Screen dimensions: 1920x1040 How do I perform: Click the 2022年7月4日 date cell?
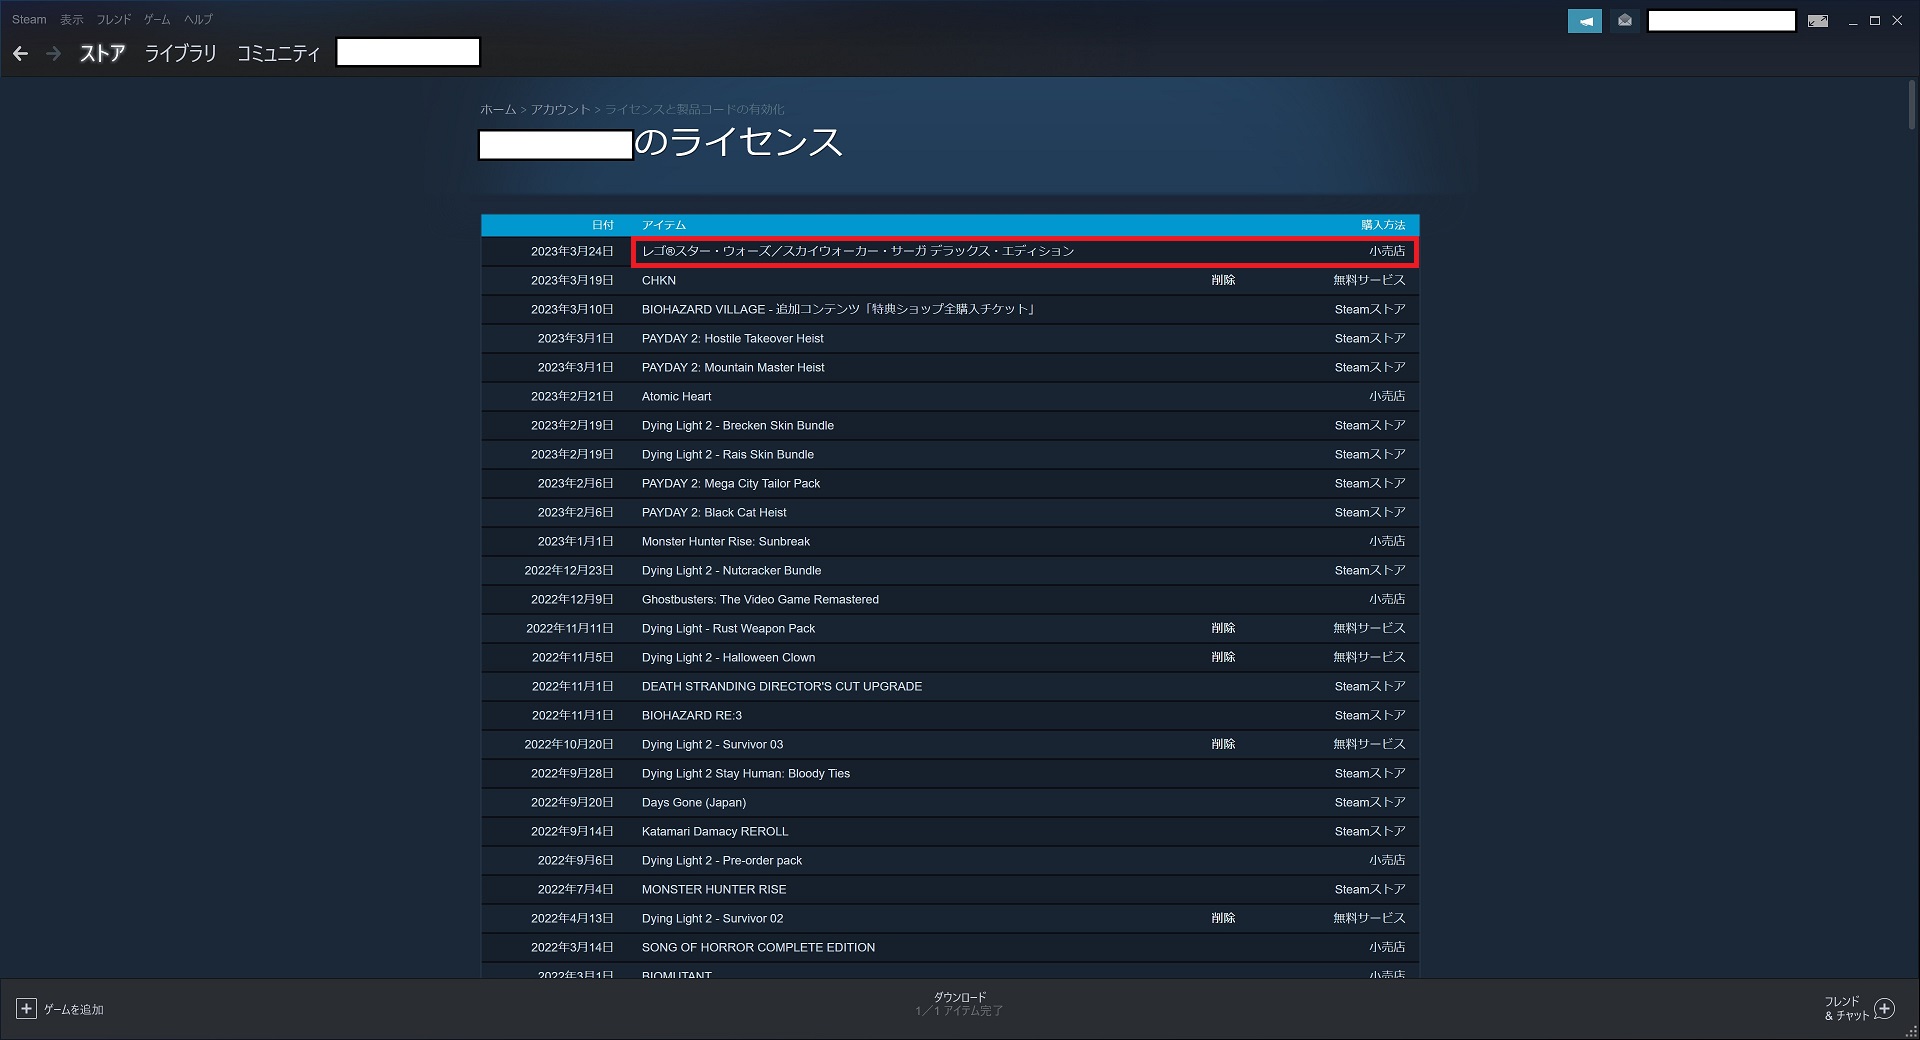tap(576, 889)
